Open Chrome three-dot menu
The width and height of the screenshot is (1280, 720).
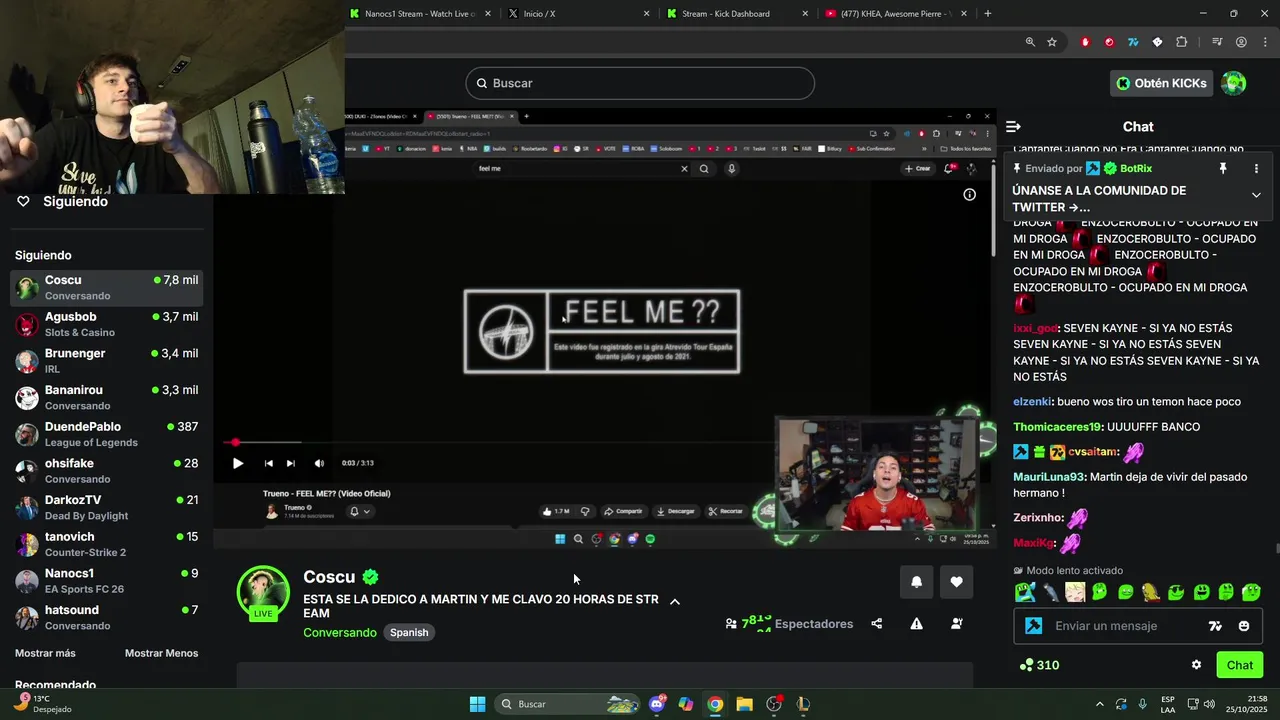tap(1264, 42)
